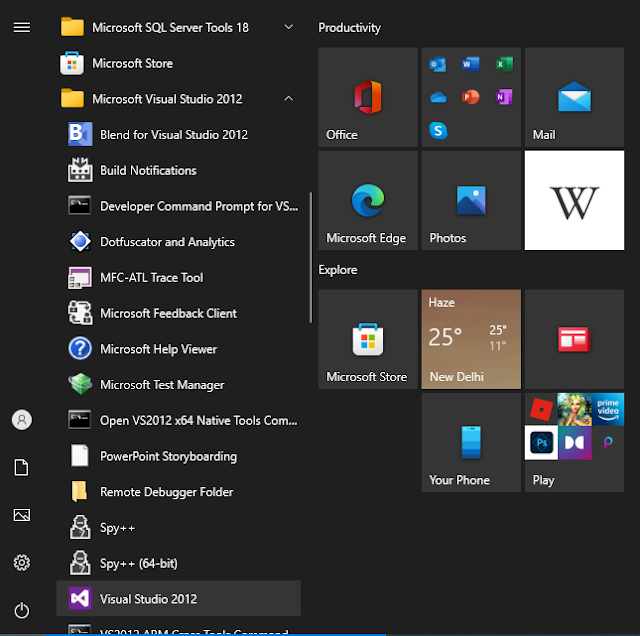Viewport: 640px width, 636px height.
Task: Open Microsoft Help Viewer
Action: (178, 349)
